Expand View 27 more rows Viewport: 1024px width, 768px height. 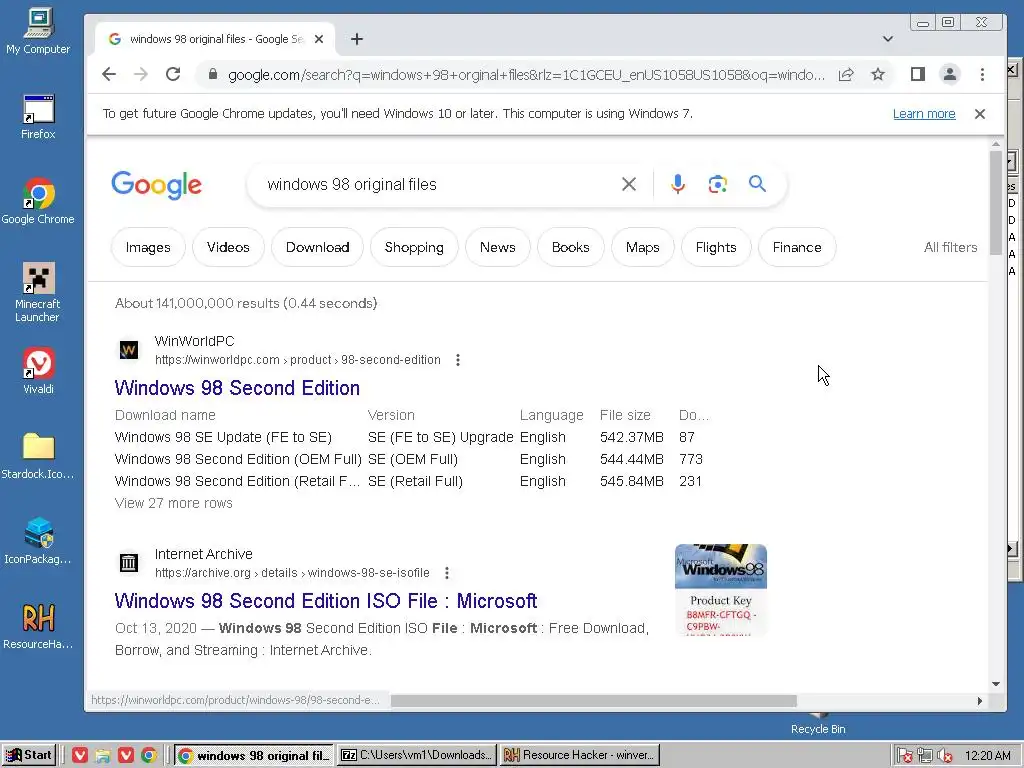174,504
